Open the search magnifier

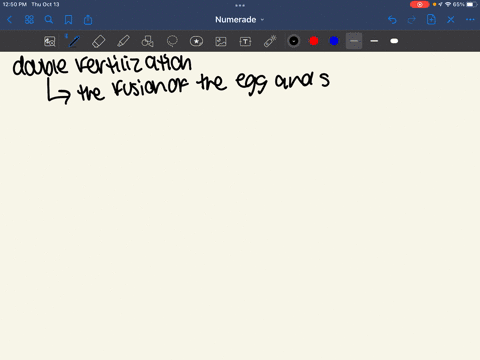(49, 20)
